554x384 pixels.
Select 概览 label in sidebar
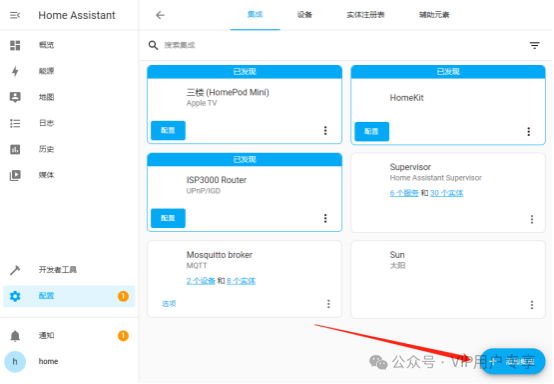pyautogui.click(x=46, y=45)
